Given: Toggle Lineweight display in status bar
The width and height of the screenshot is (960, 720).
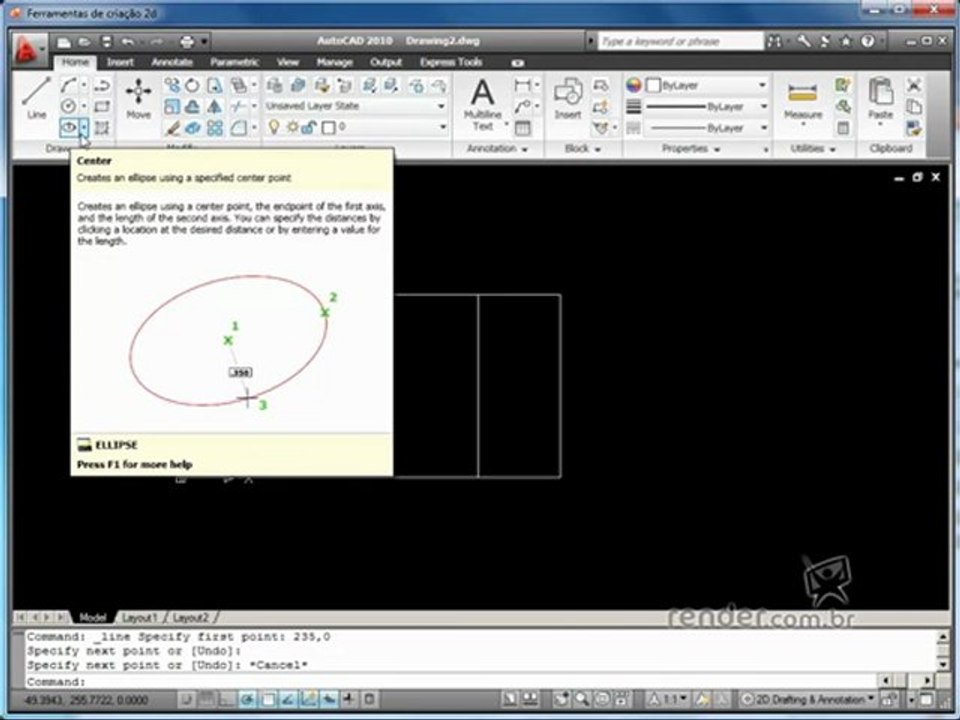Looking at the screenshot, I should click(348, 699).
